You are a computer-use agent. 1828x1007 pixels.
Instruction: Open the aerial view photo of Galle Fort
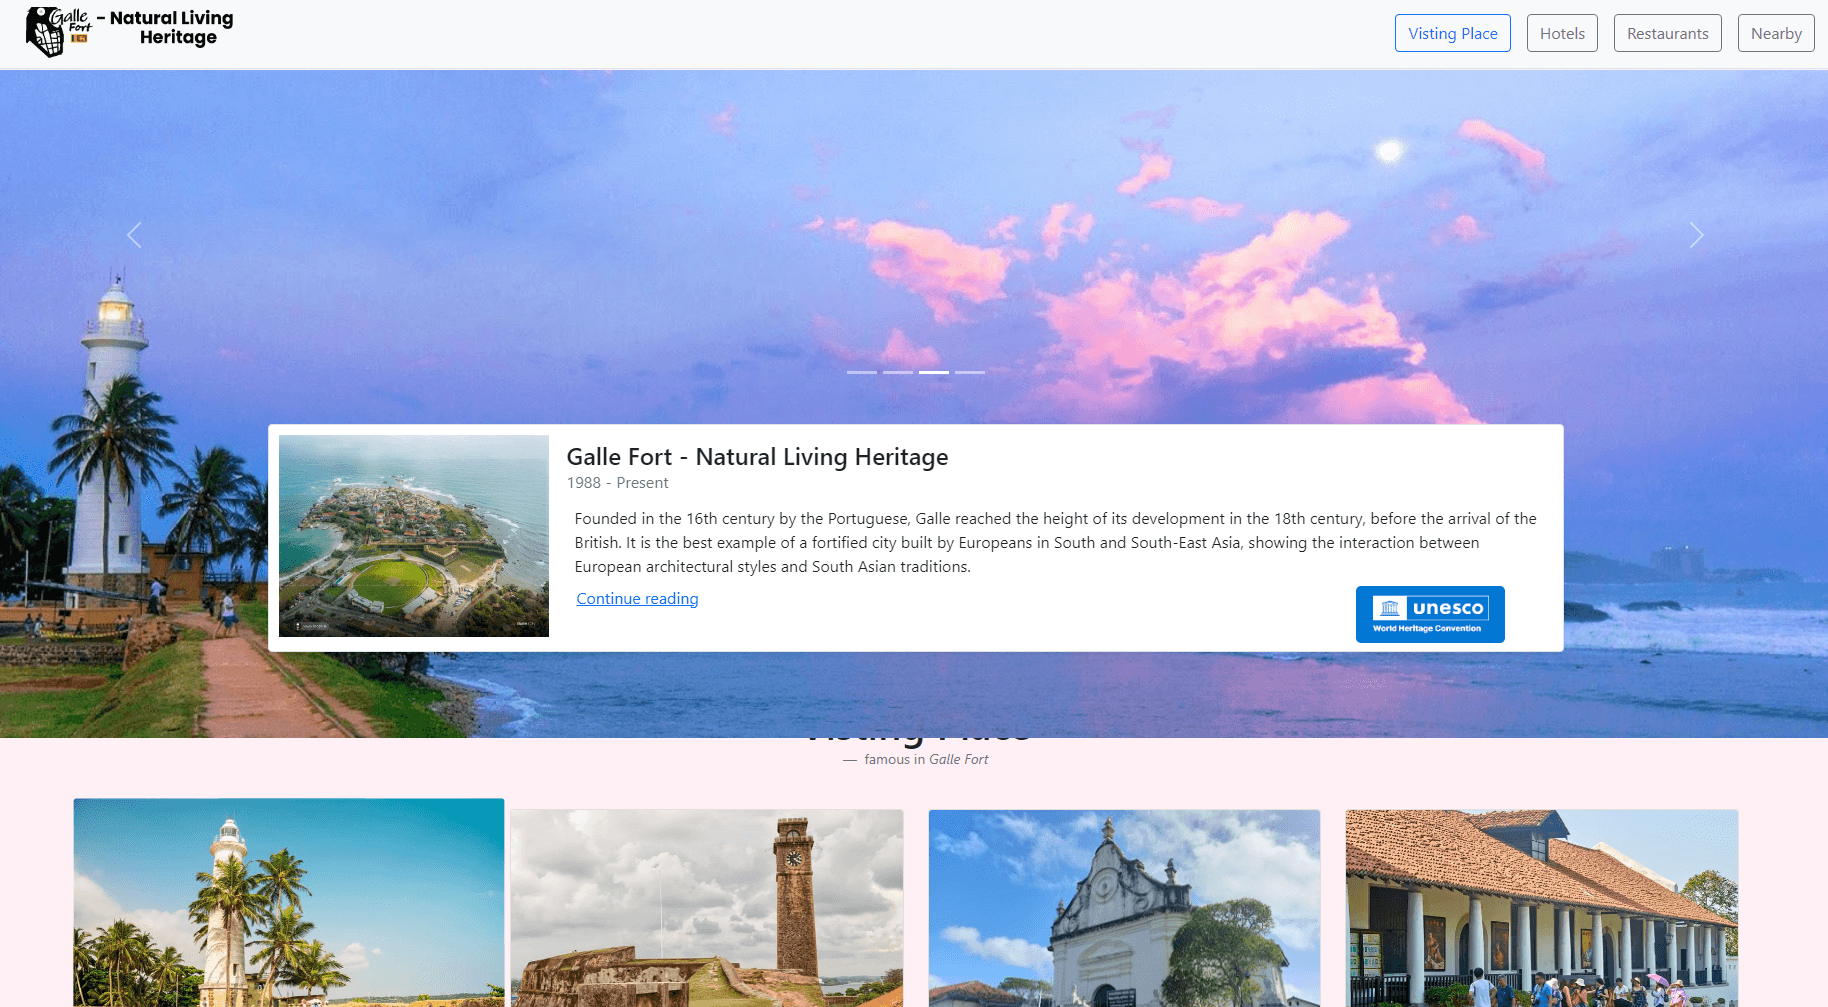413,536
